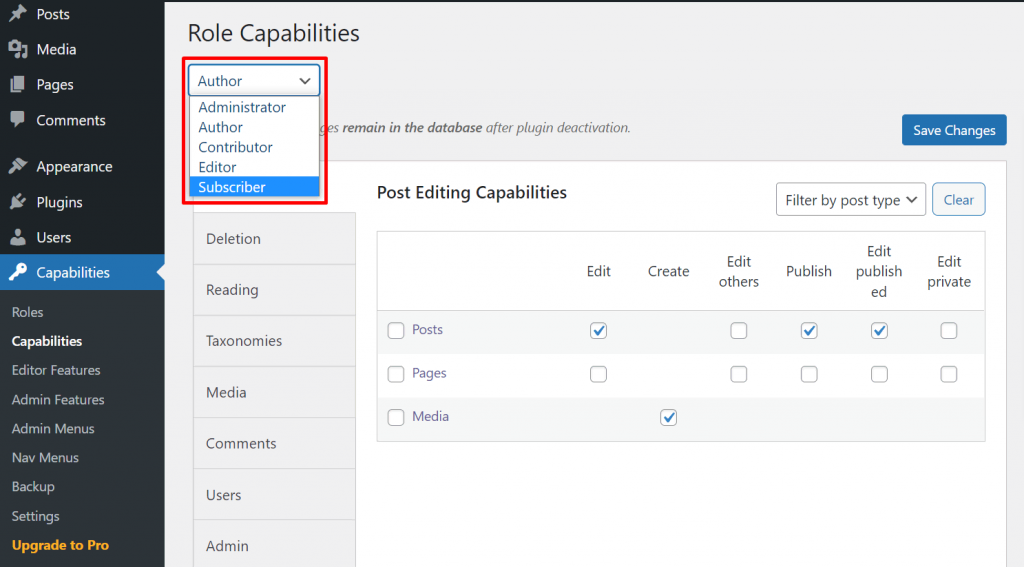This screenshot has height=567, width=1024.
Task: Click the Posts pushpin icon in sidebar
Action: coord(17,14)
